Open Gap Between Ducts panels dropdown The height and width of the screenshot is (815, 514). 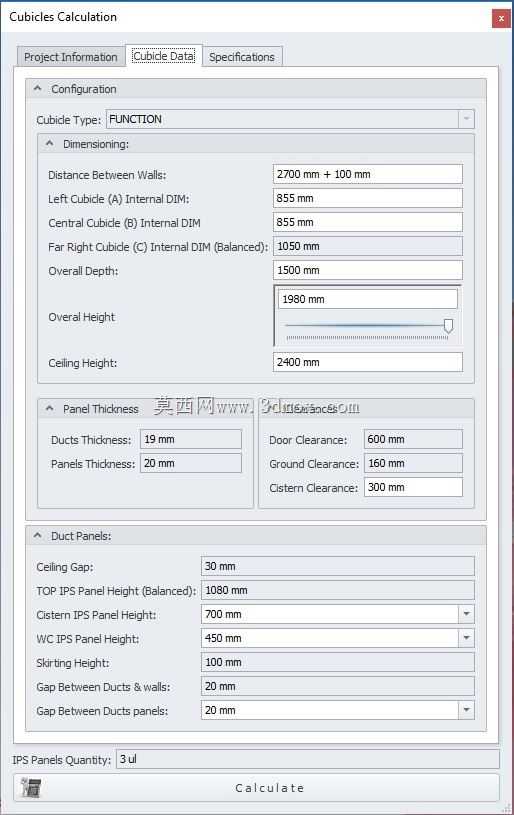coord(466,709)
